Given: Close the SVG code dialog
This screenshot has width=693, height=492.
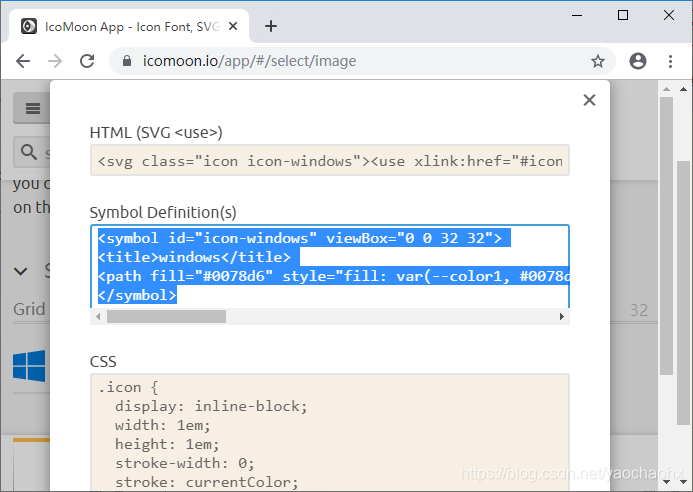Looking at the screenshot, I should click(x=589, y=100).
